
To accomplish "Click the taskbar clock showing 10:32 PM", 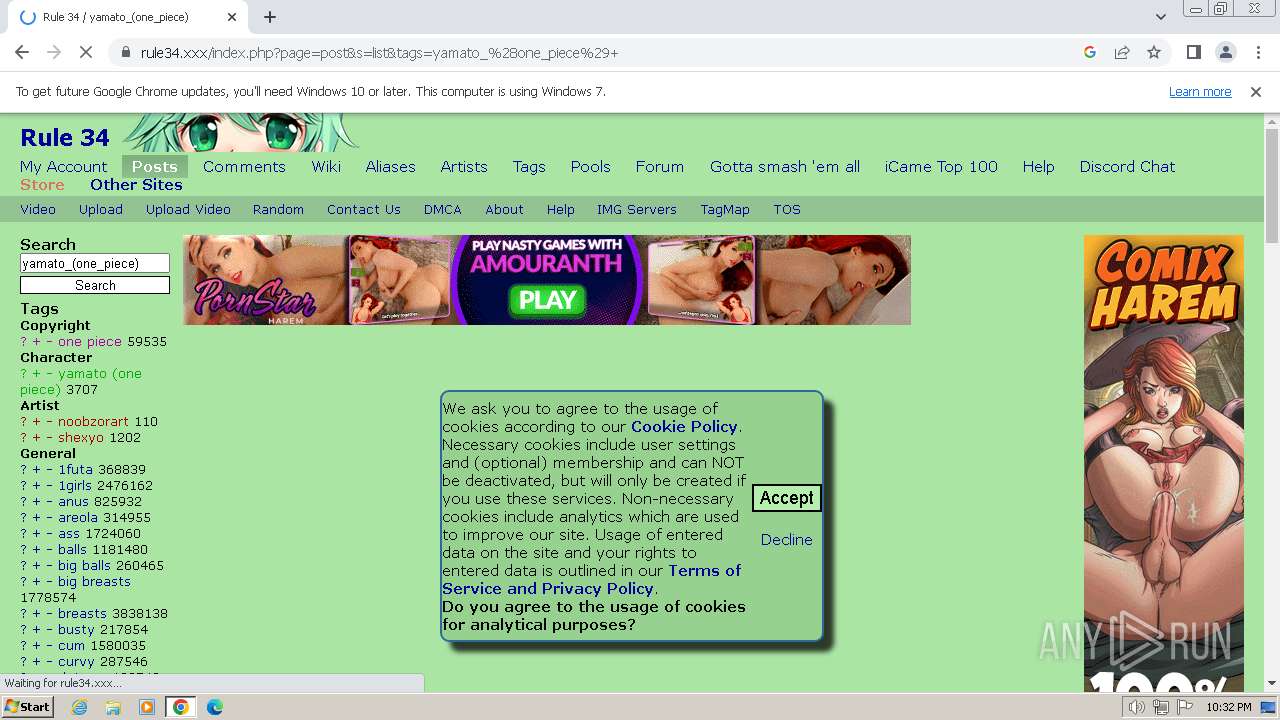I will (x=1229, y=707).
